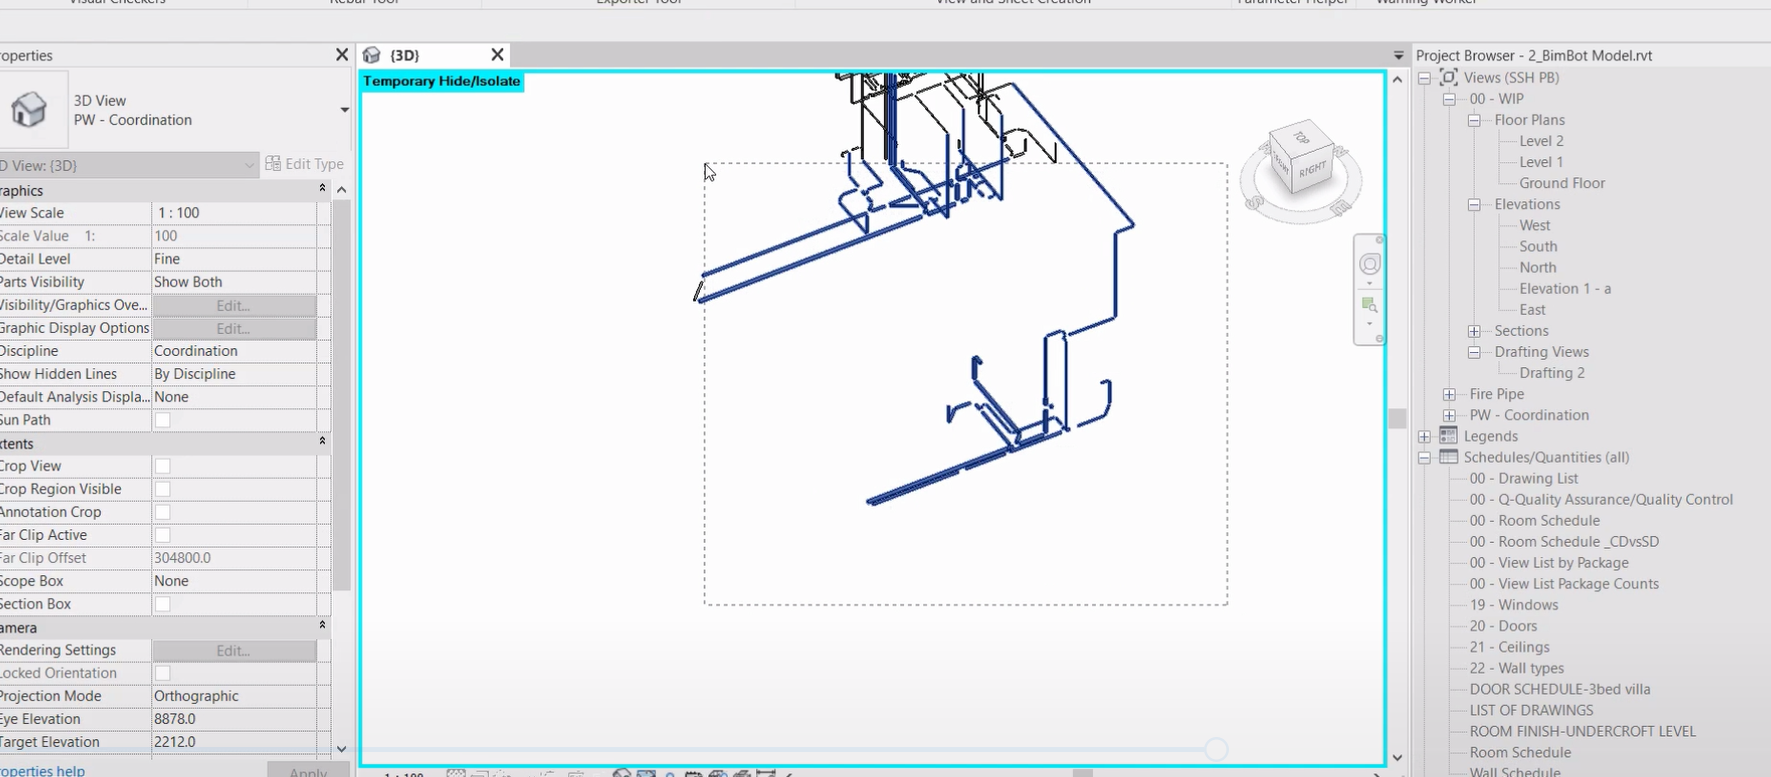Click the Views (SSH PB) browser icon
Image resolution: width=1771 pixels, height=777 pixels.
click(x=1448, y=77)
